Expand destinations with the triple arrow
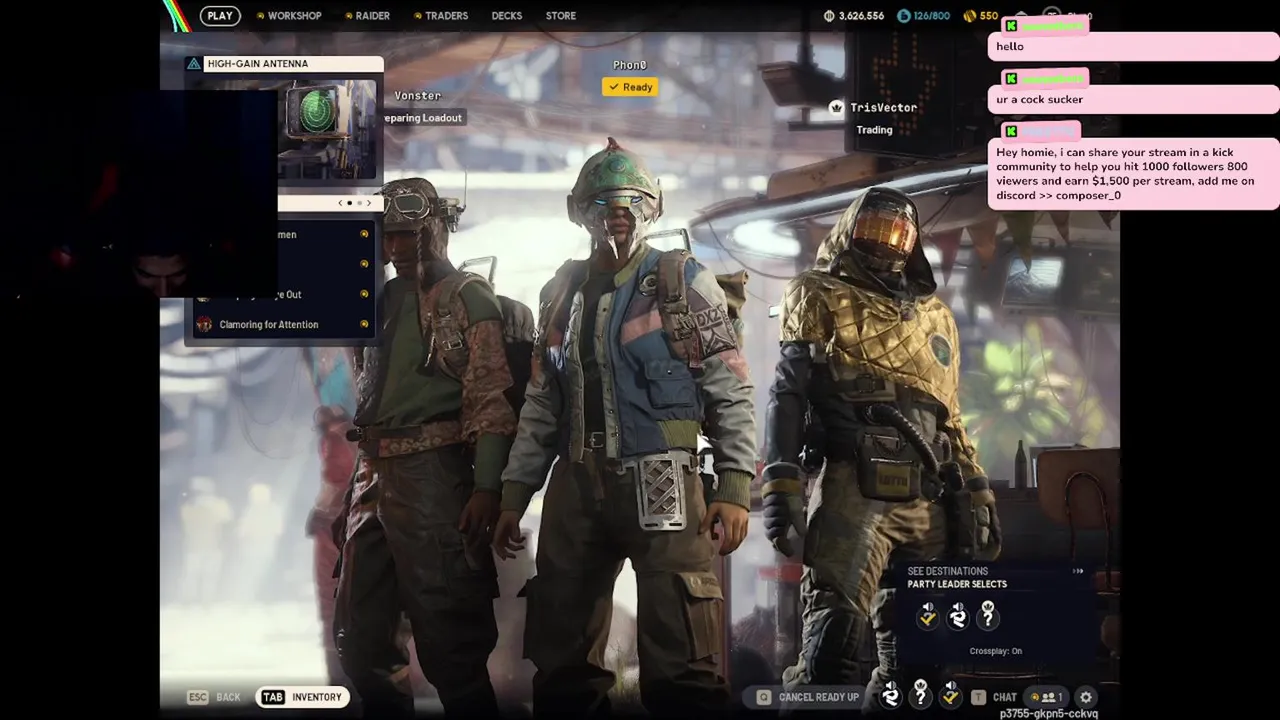This screenshot has height=720, width=1280. 1078,571
